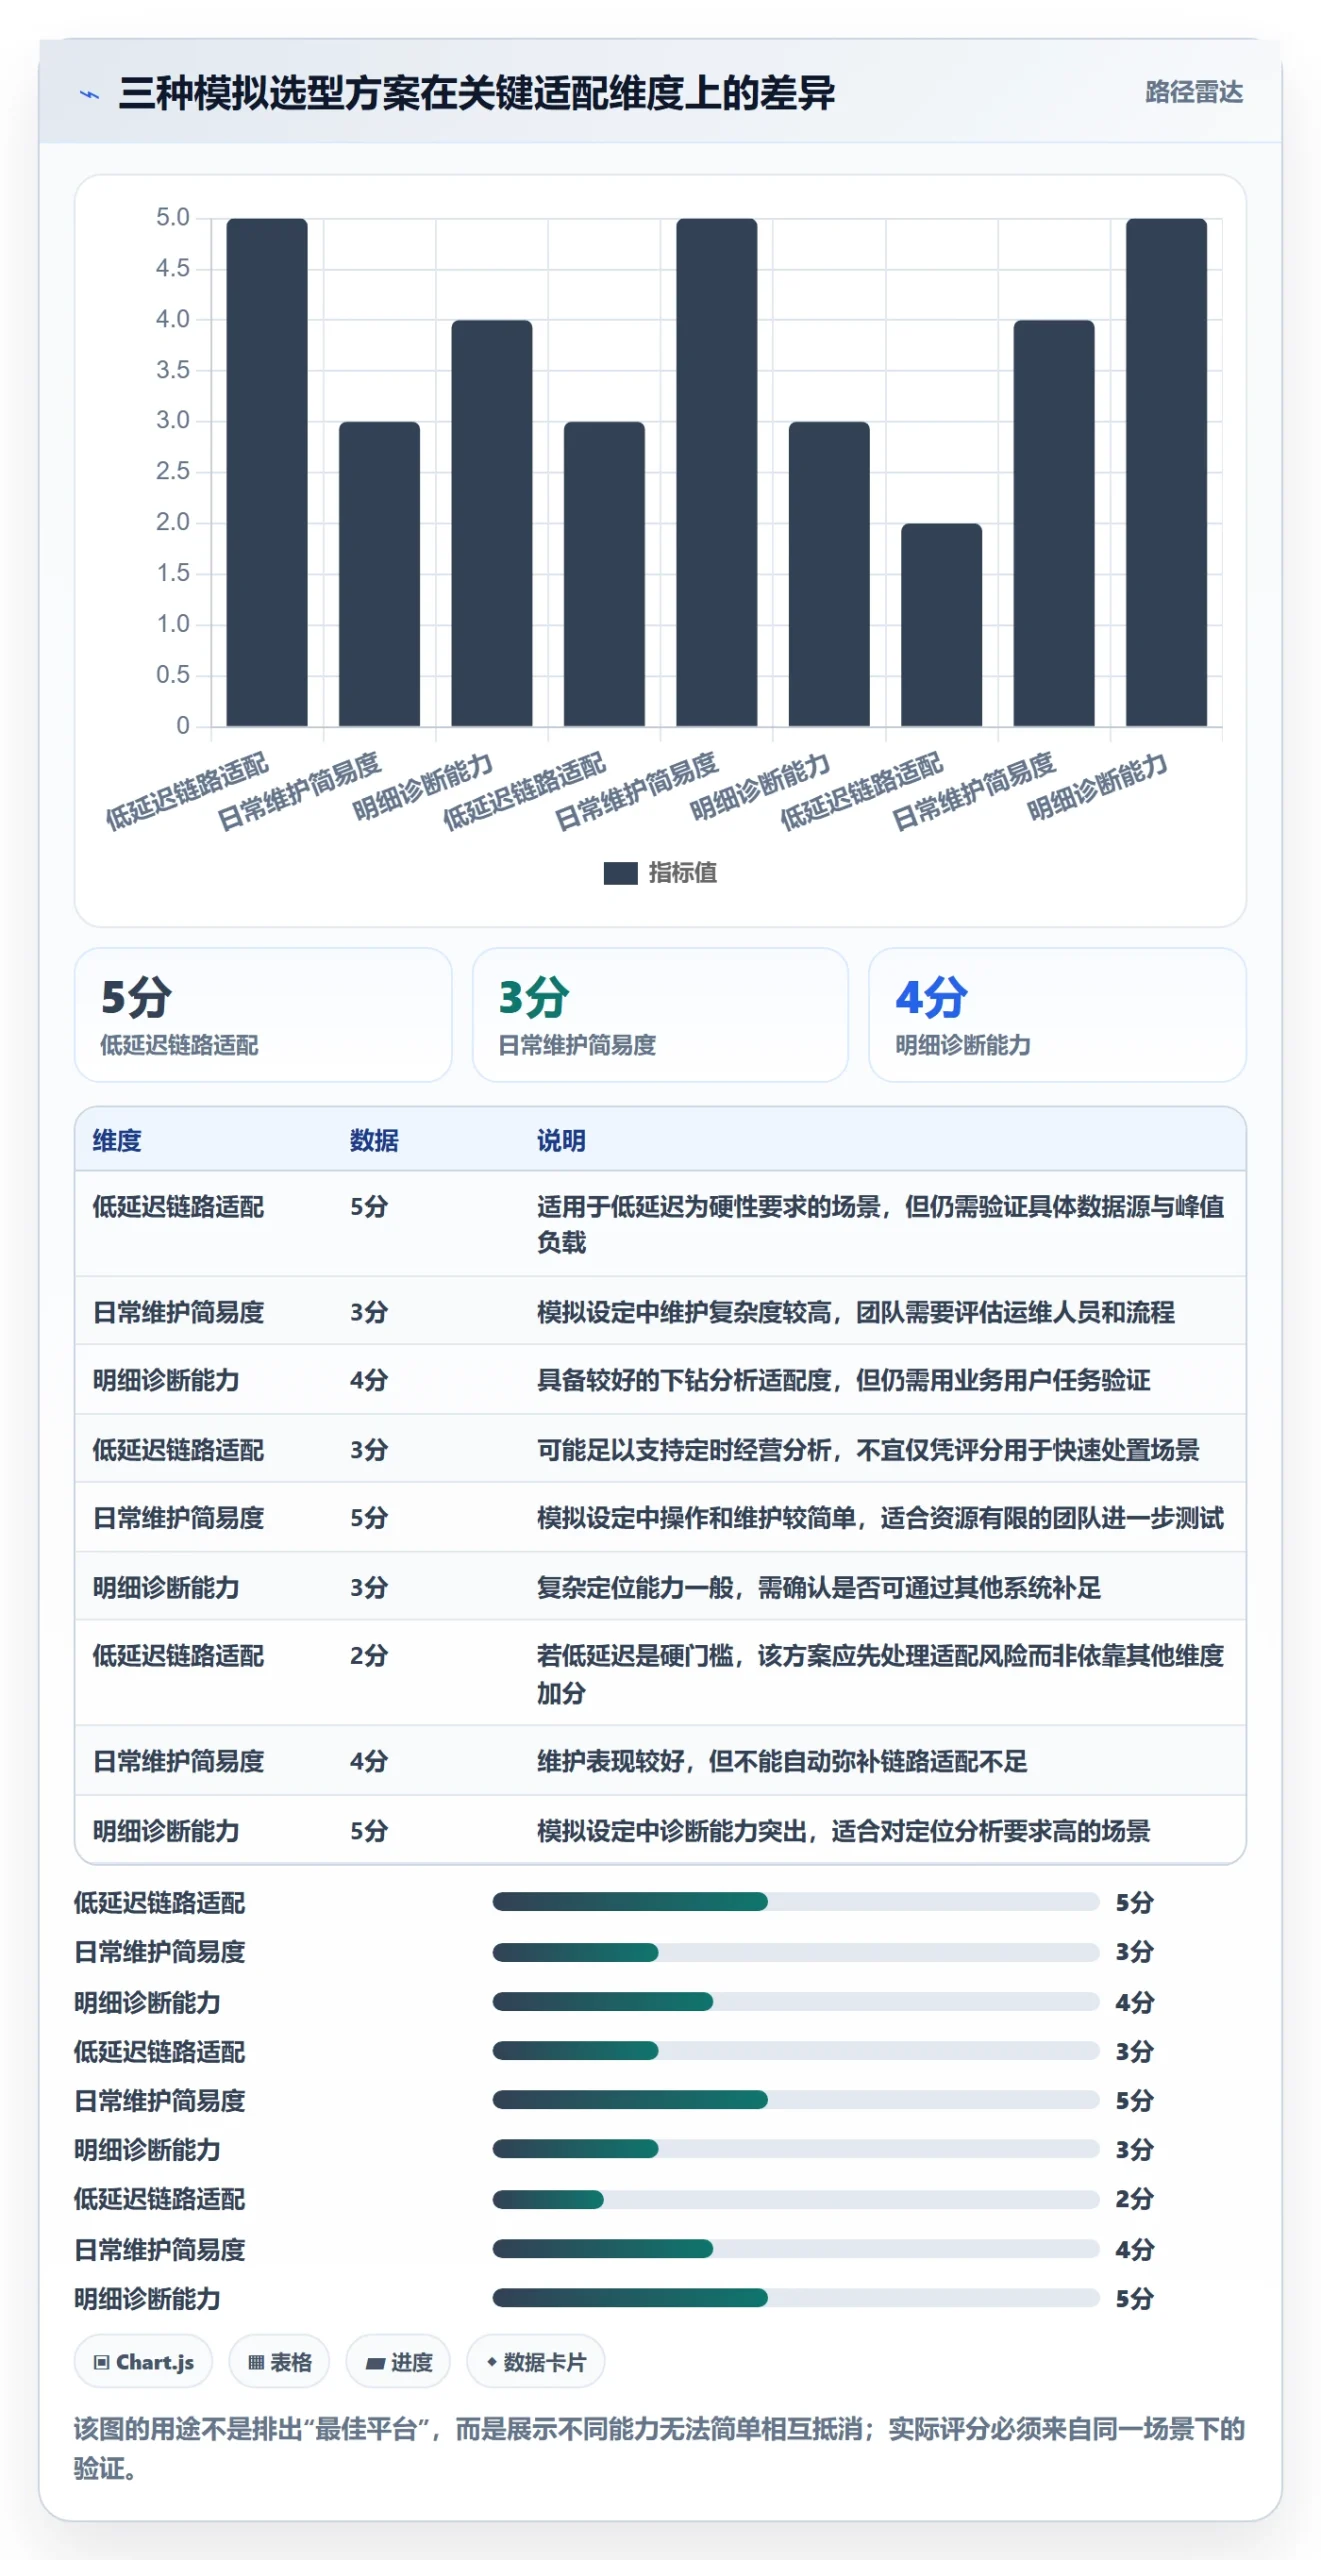The image size is (1321, 2560).
Task: Open the 4分 明细诊断能力 summary card
Action: pos(1057,1015)
